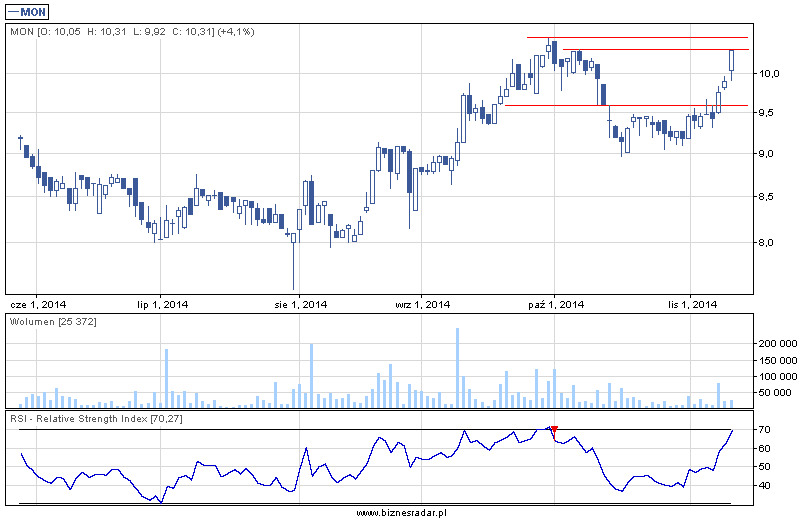This screenshot has height=520, width=800.
Task: Click the 'paź 1, 2014' date label
Action: (x=556, y=305)
